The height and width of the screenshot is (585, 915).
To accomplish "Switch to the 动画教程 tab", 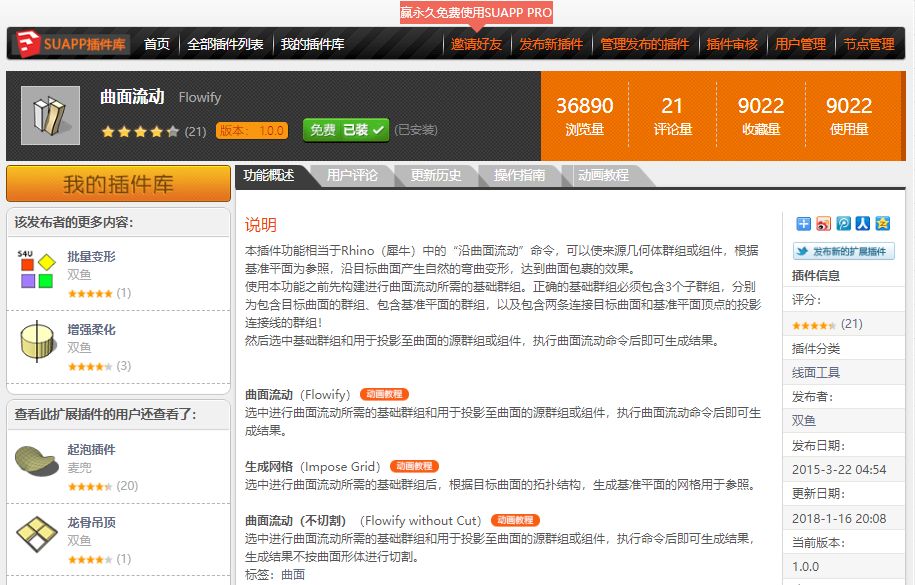I will click(x=603, y=176).
